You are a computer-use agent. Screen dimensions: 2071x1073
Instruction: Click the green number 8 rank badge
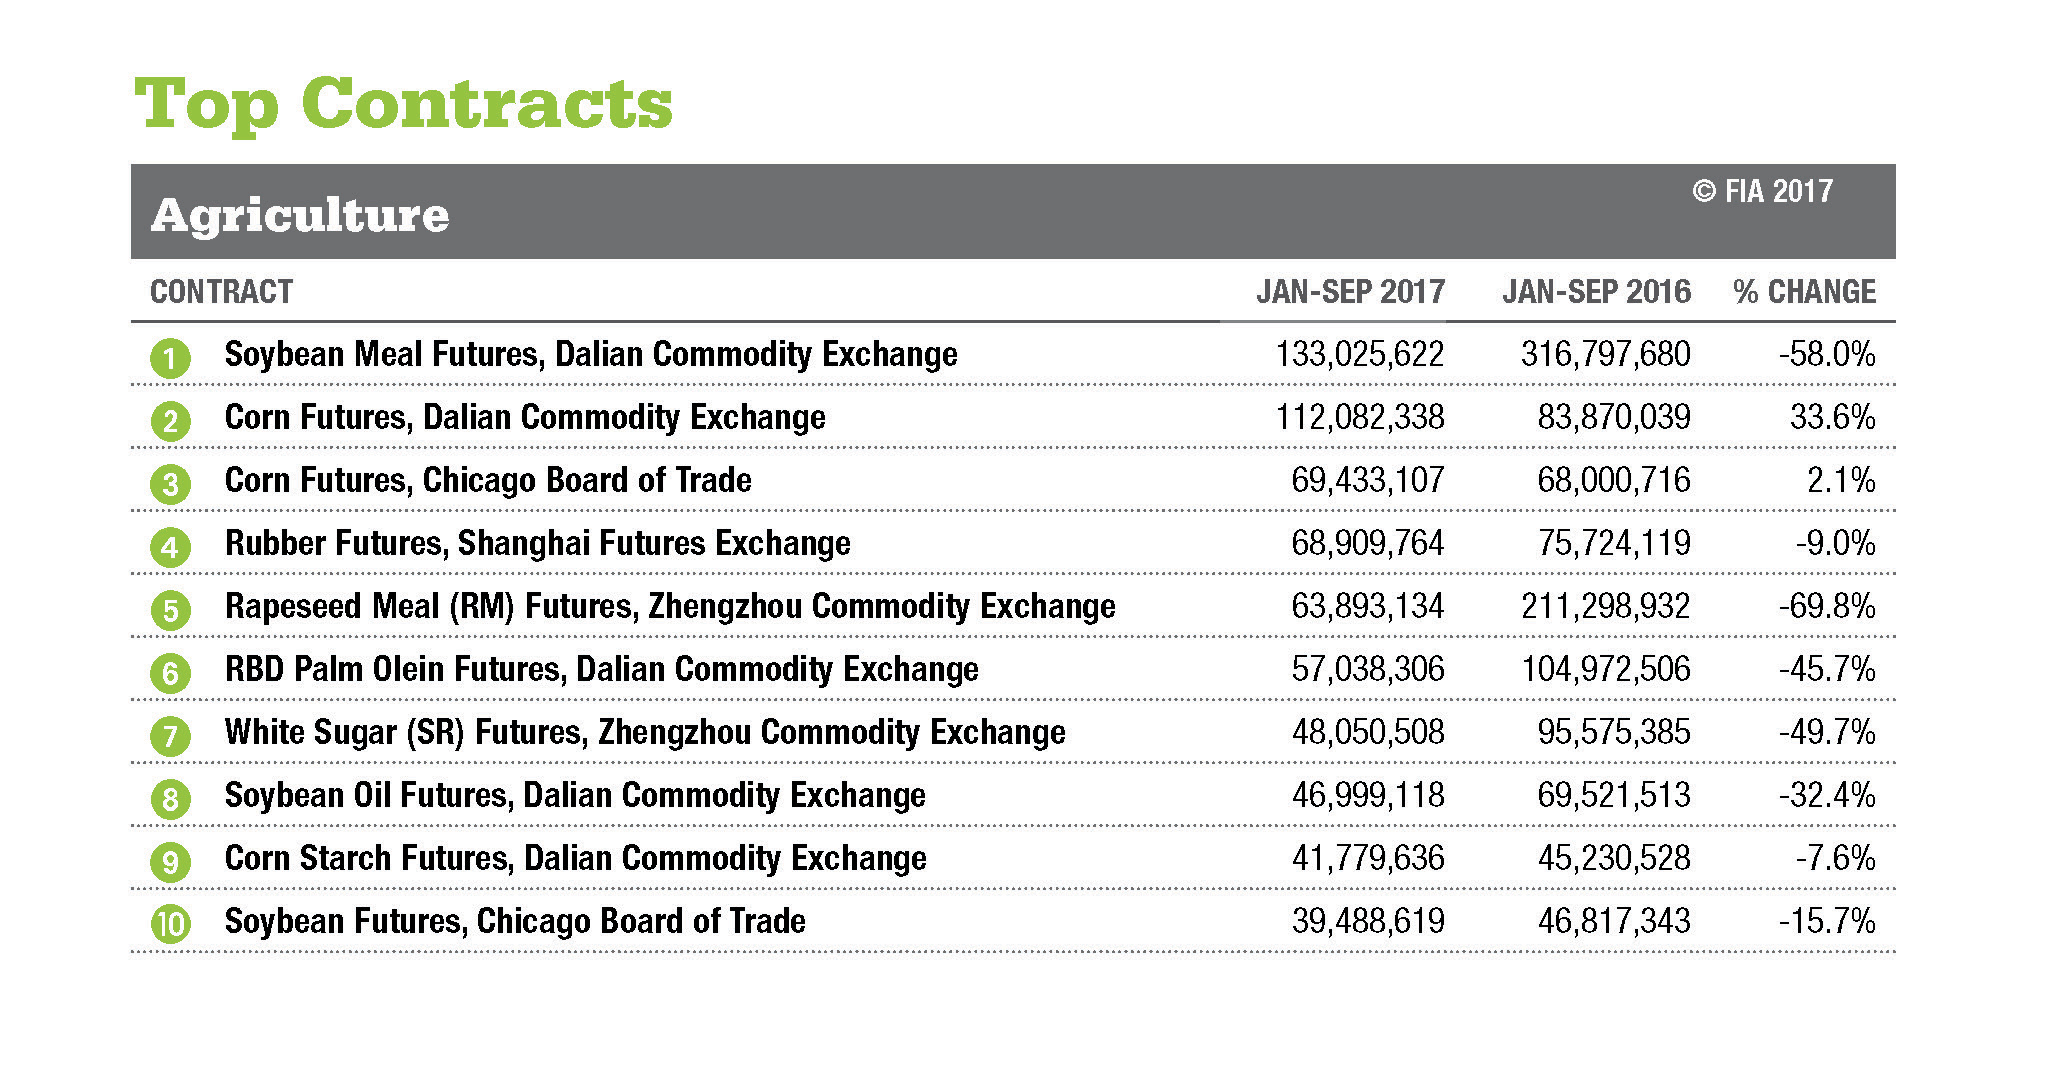170,799
